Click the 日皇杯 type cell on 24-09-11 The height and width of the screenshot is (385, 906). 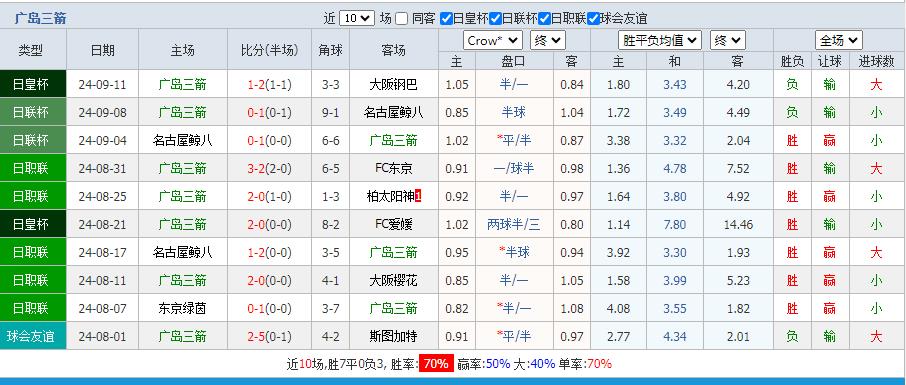(33, 85)
